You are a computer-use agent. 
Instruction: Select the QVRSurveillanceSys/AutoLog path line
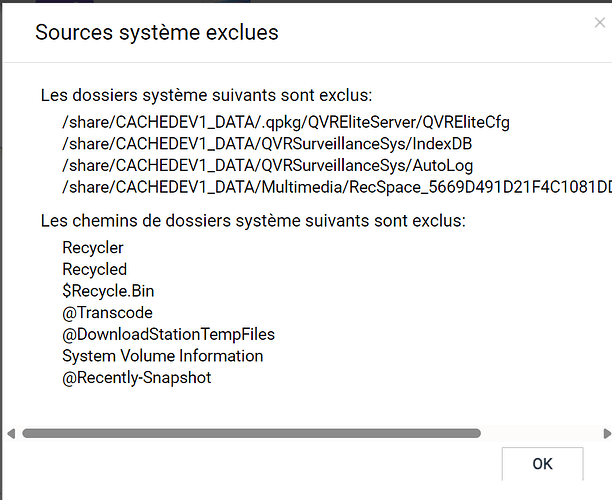click(267, 165)
